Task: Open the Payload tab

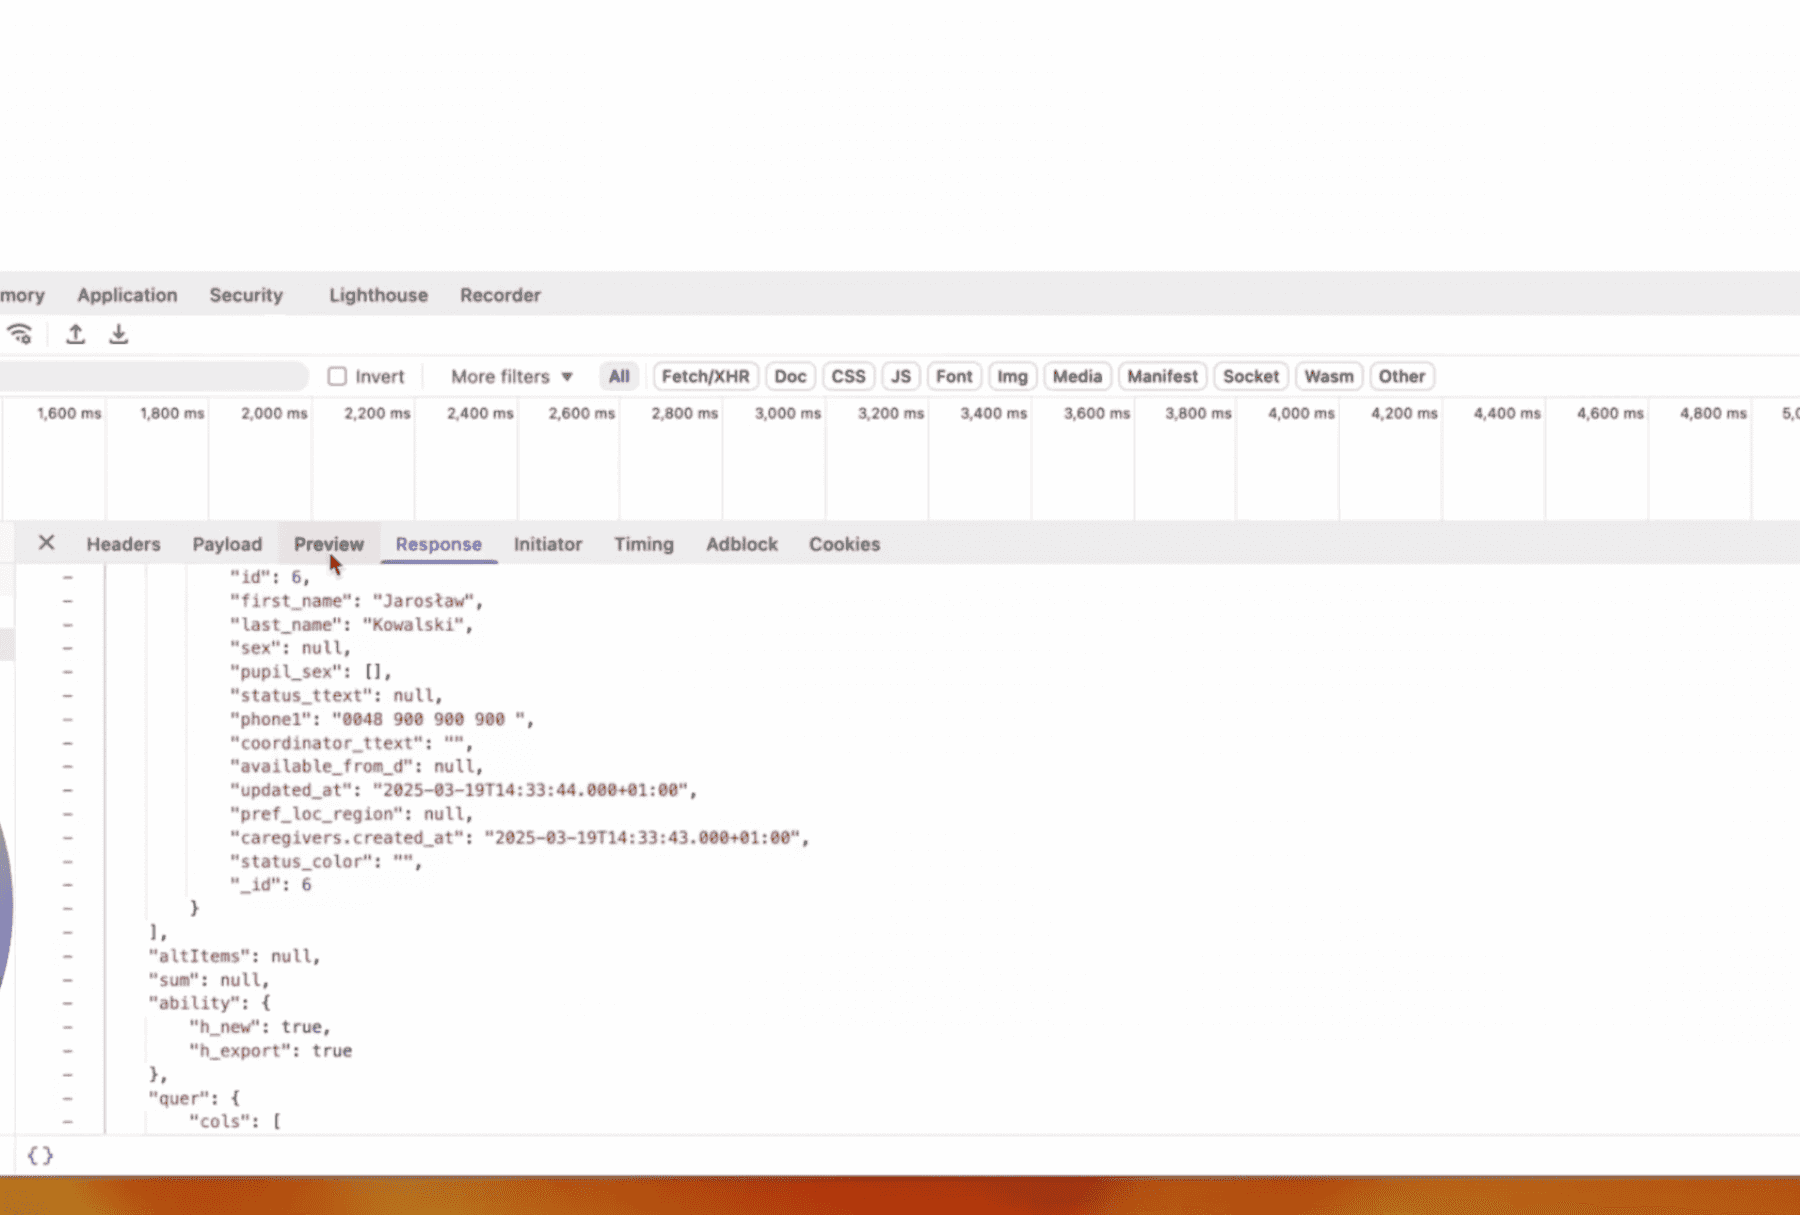Action: tap(227, 544)
